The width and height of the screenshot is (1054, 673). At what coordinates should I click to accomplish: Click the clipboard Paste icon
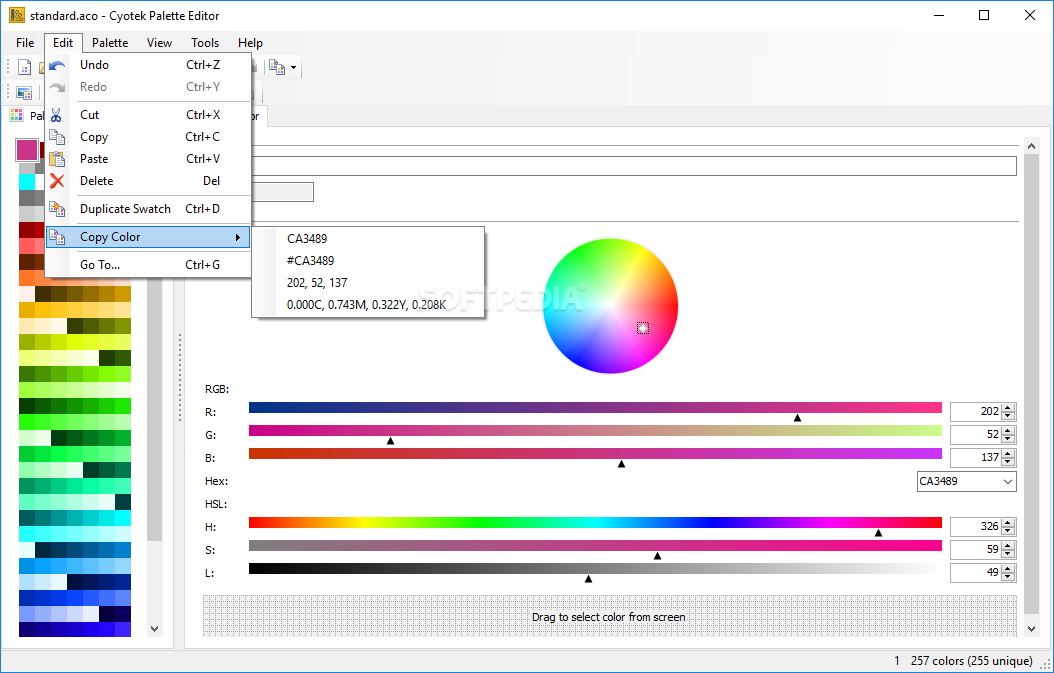click(57, 159)
